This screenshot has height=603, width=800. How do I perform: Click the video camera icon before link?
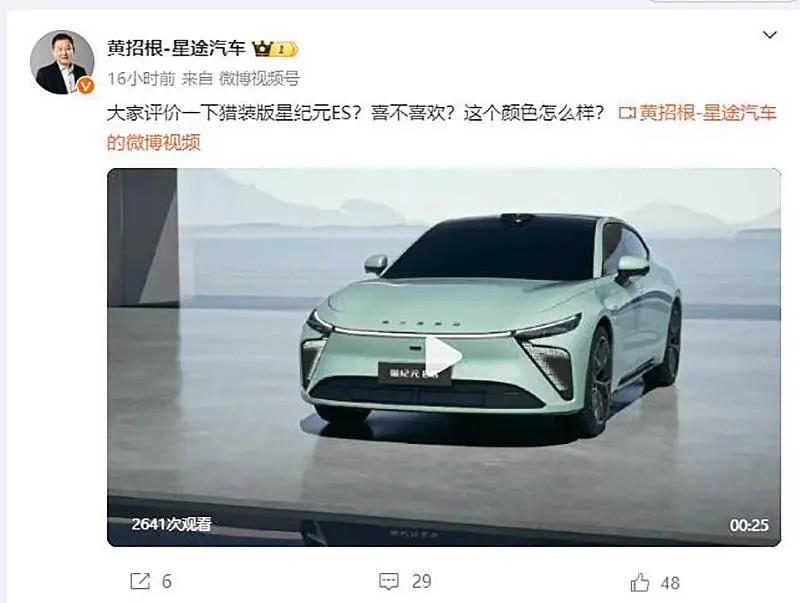(627, 113)
